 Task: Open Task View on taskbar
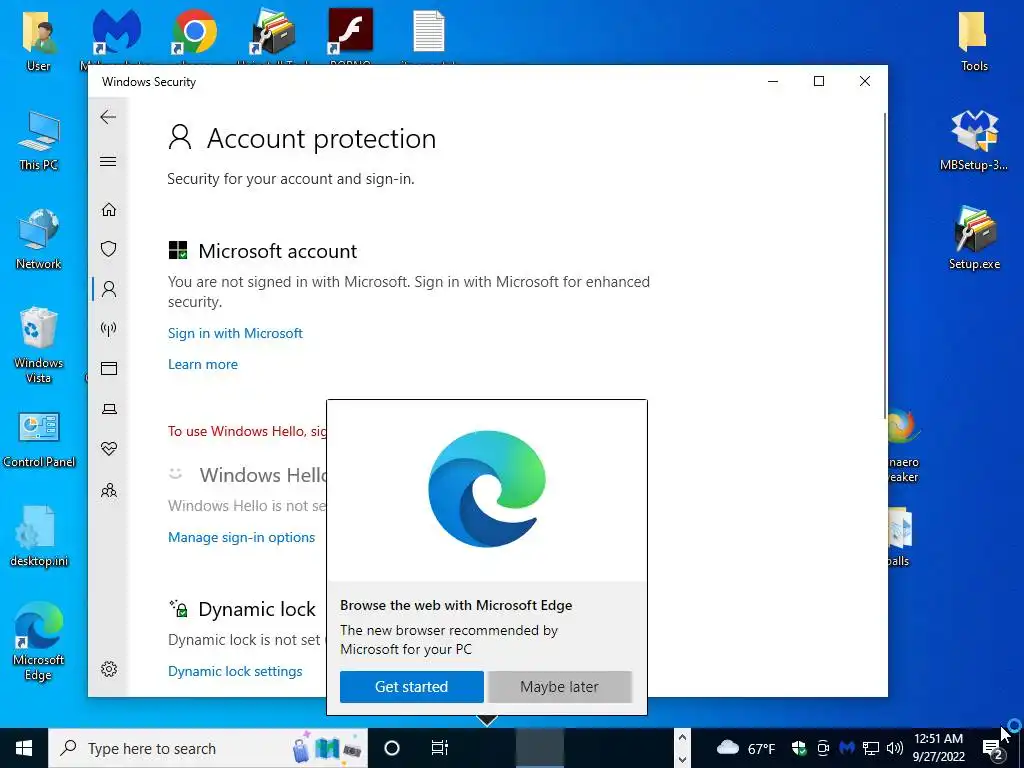click(x=440, y=748)
